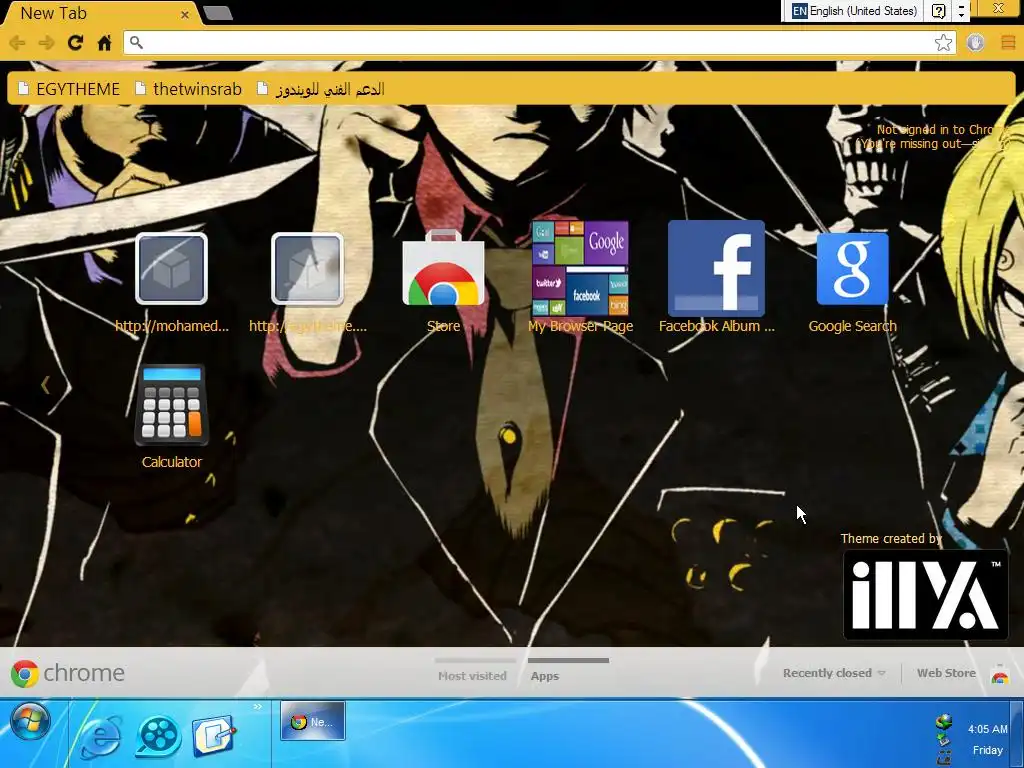
Task: Open the Chrome menu icon
Action: [x=1008, y=42]
